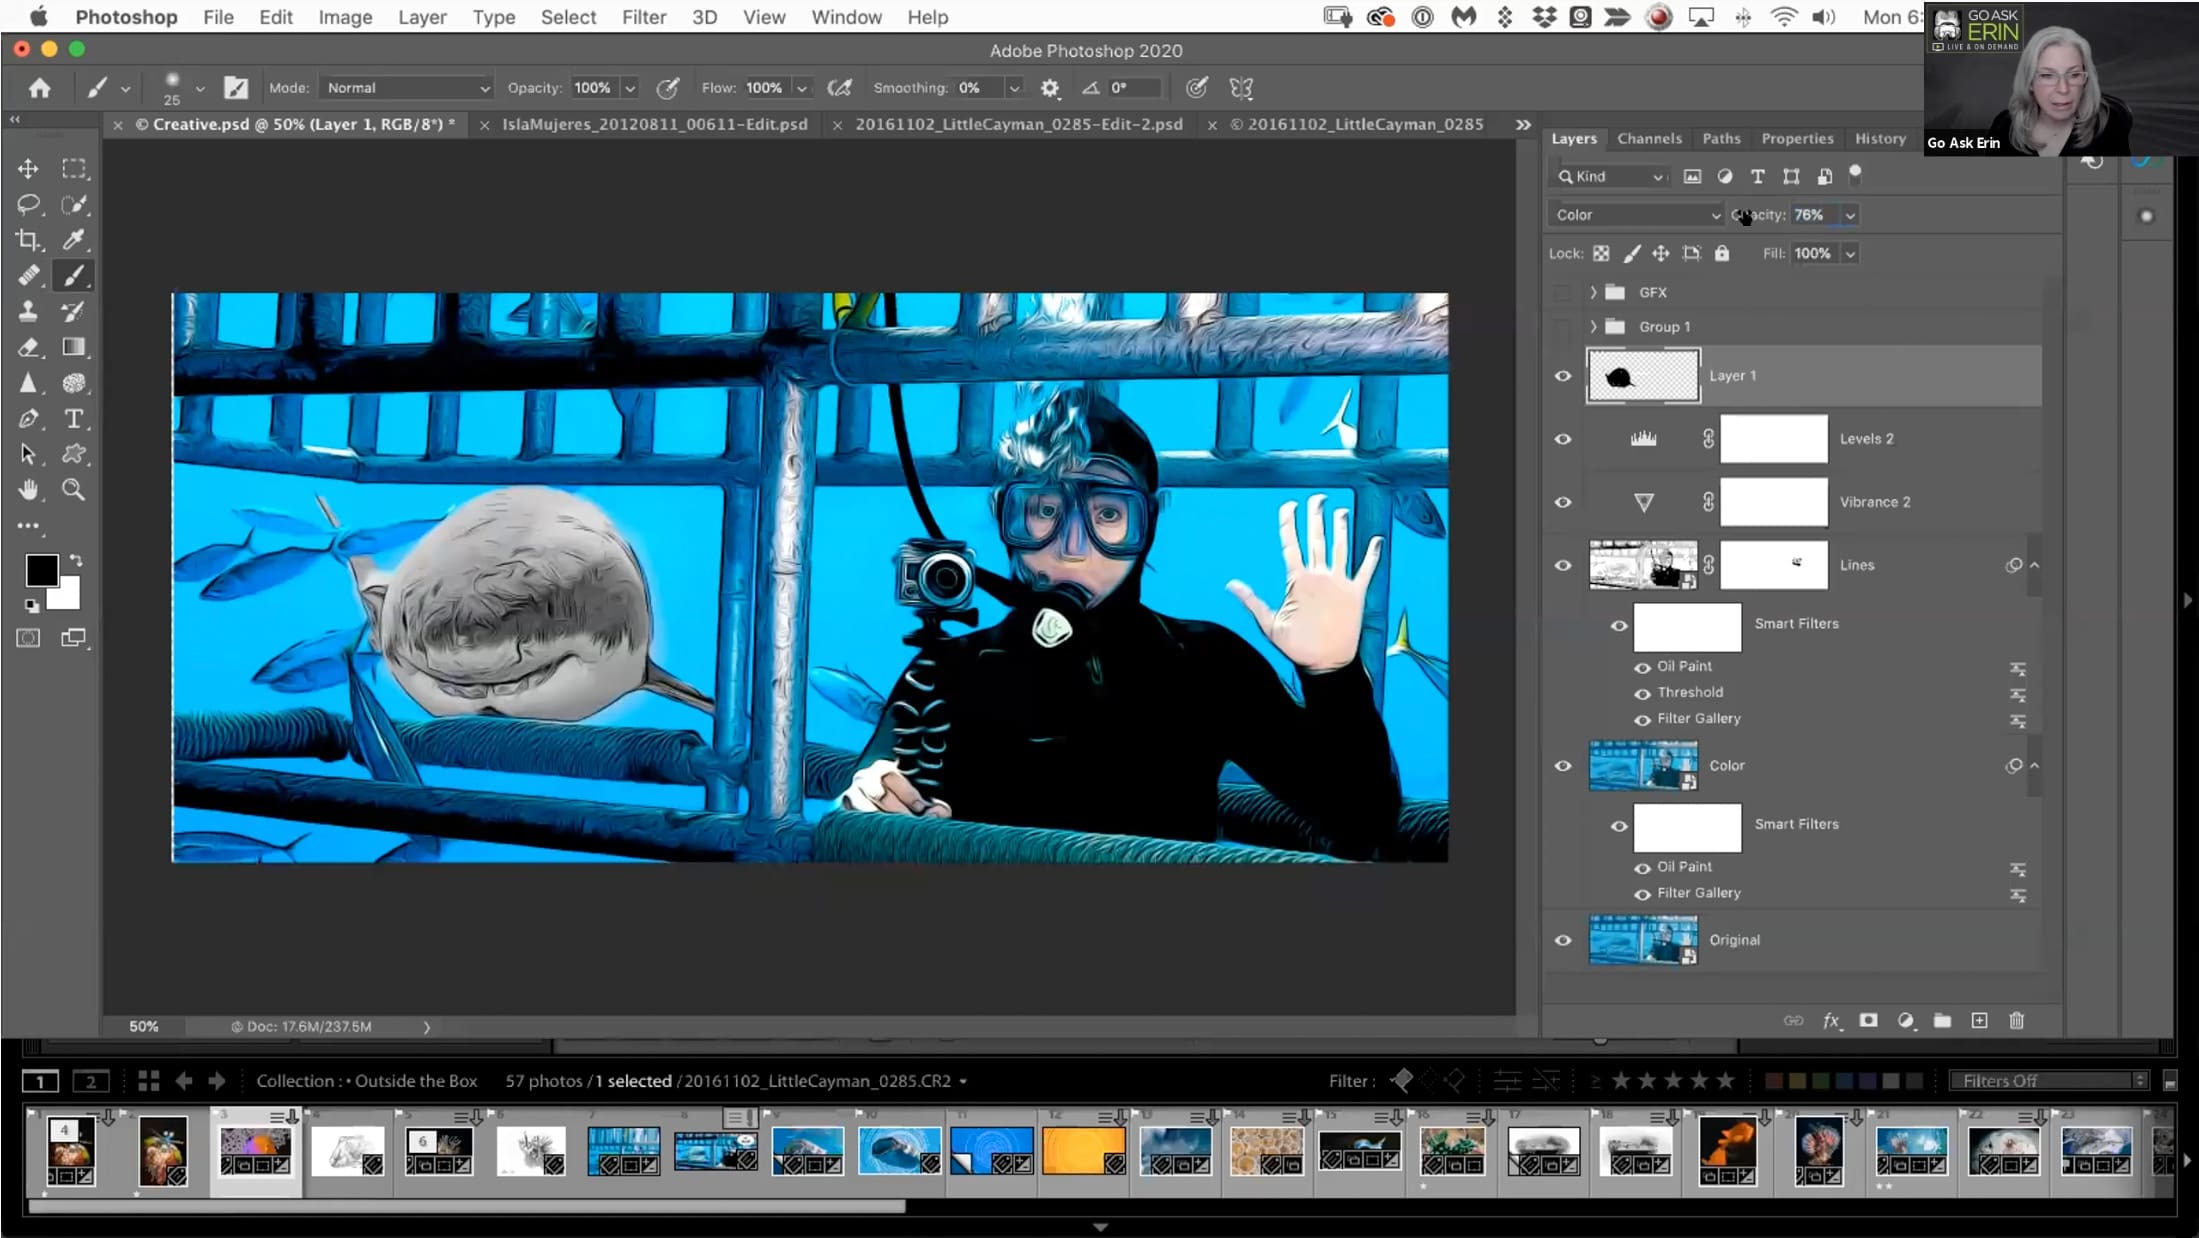The image size is (2199, 1238).
Task: Select the Zoom tool
Action: [x=73, y=490]
